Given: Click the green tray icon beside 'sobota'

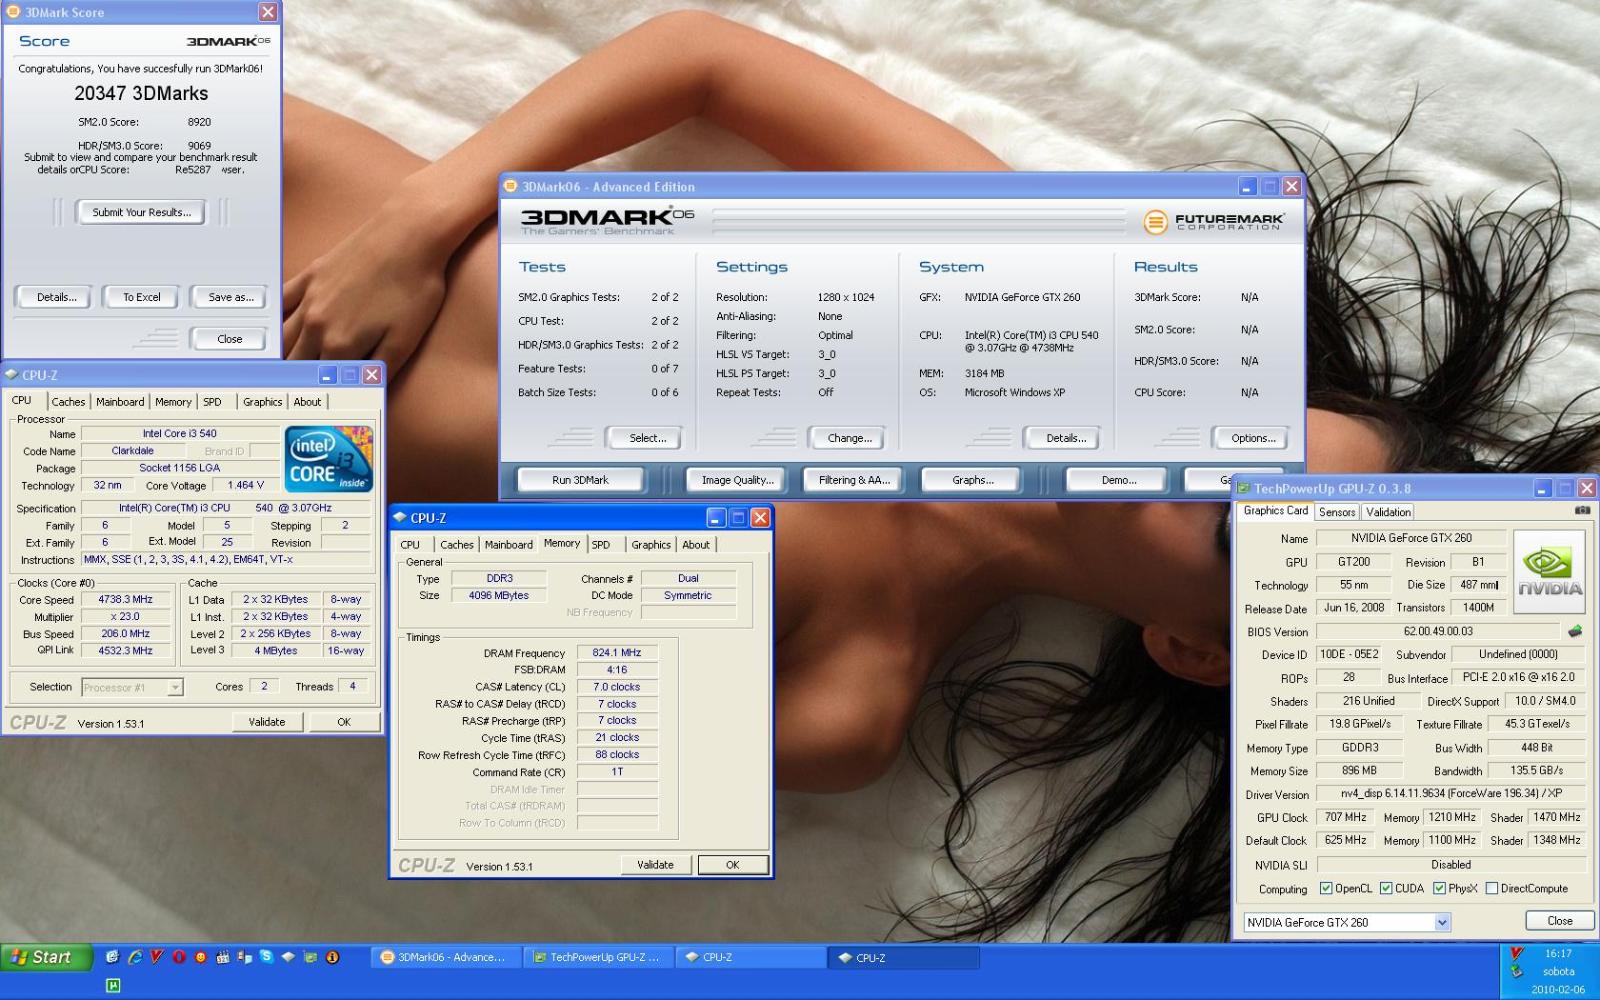Looking at the screenshot, I should click(1517, 971).
